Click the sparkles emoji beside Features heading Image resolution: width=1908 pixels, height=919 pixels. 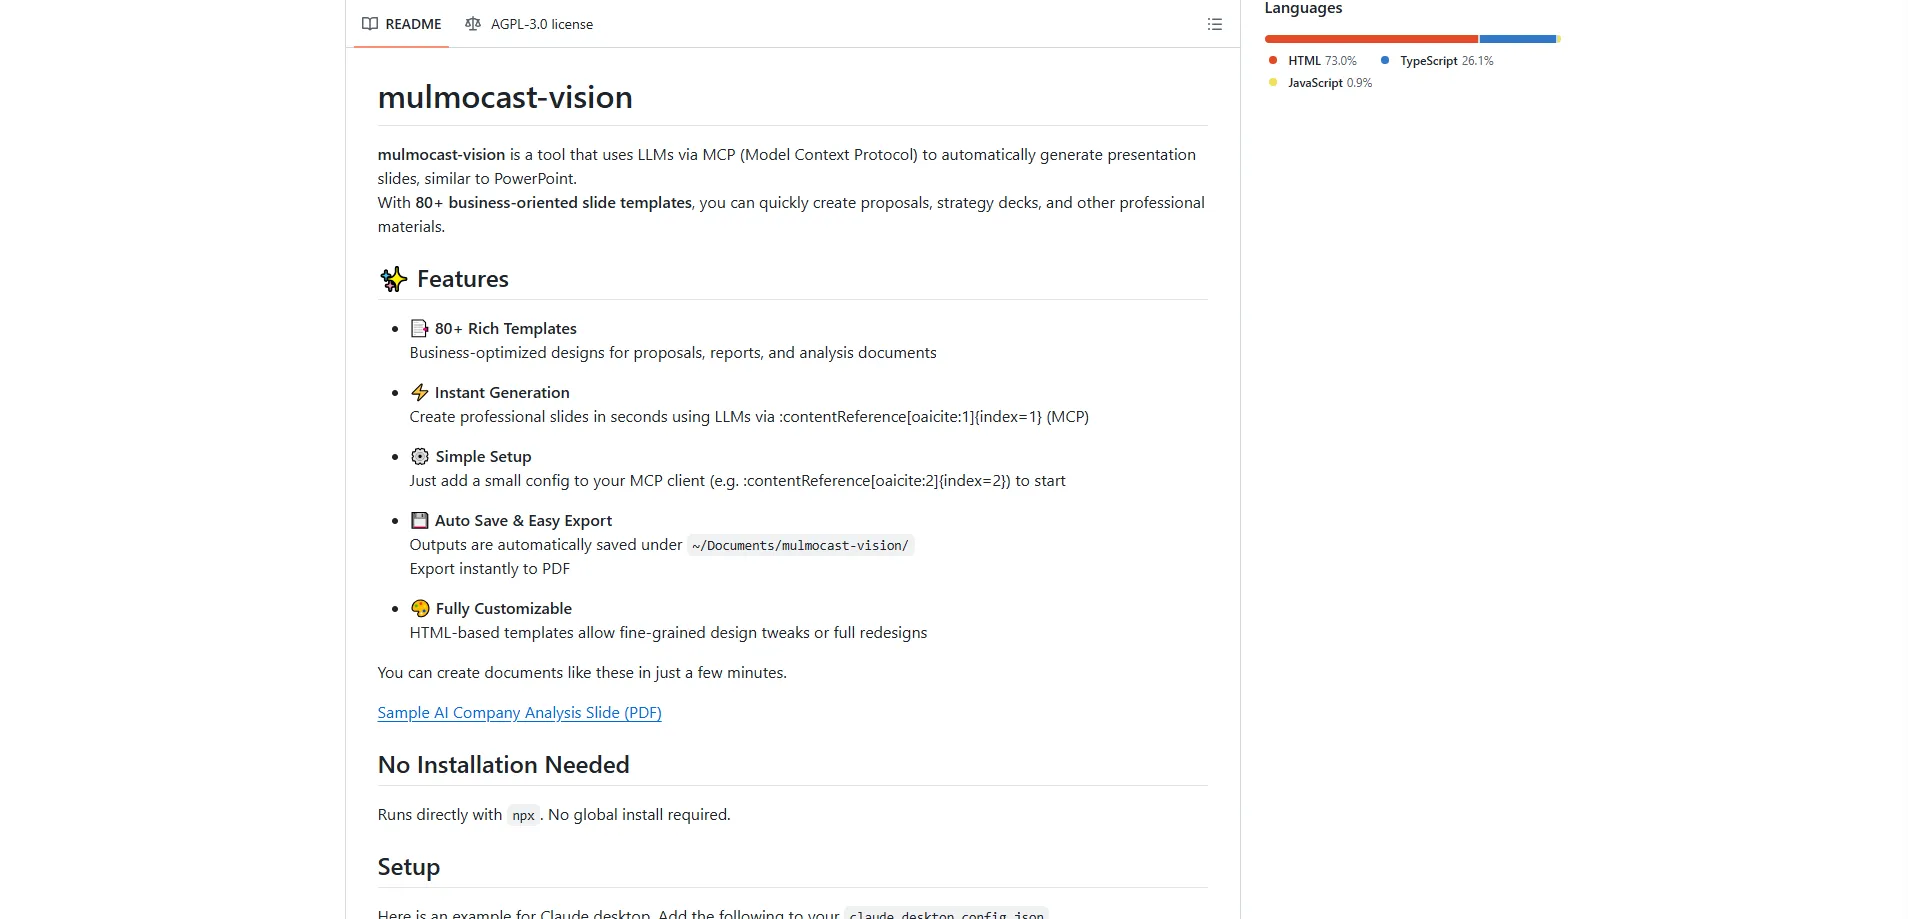pyautogui.click(x=393, y=279)
